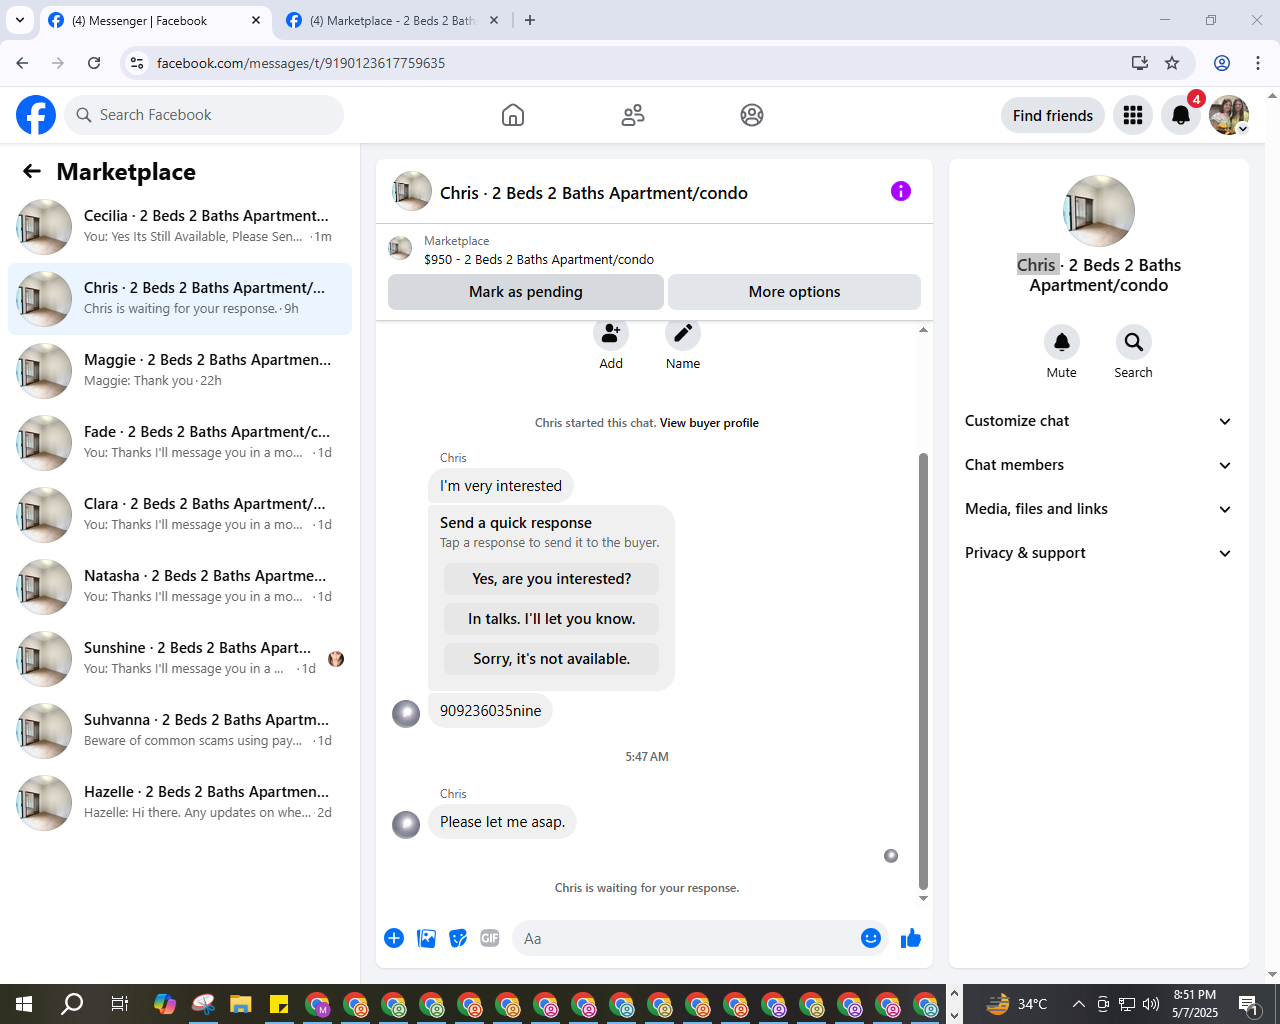Close the Marketplace browser tab
This screenshot has height=1024, width=1280.
pos(494,20)
